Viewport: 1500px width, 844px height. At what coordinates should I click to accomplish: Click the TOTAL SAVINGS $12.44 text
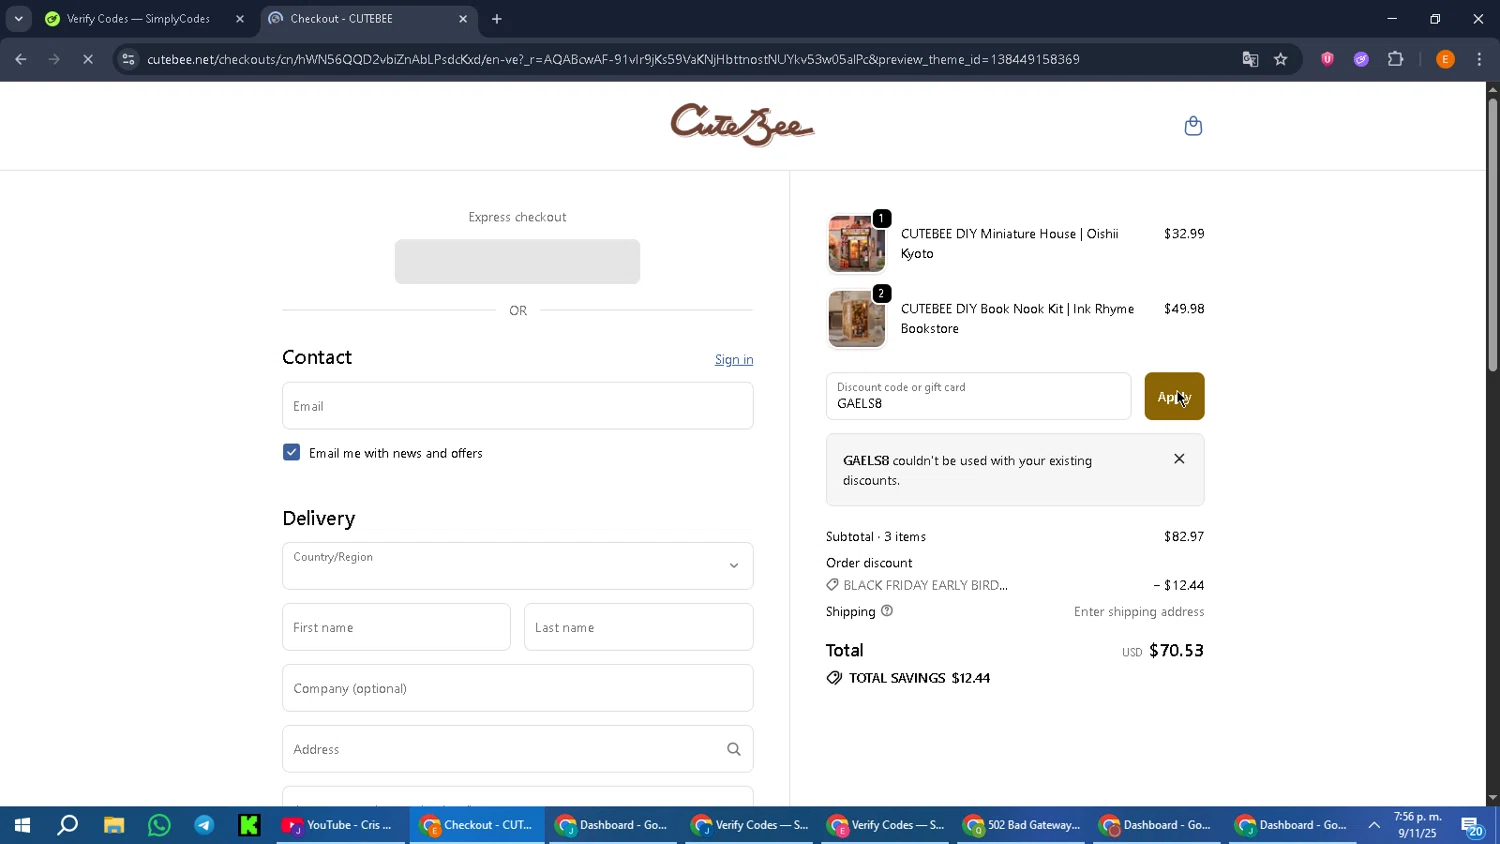919,678
